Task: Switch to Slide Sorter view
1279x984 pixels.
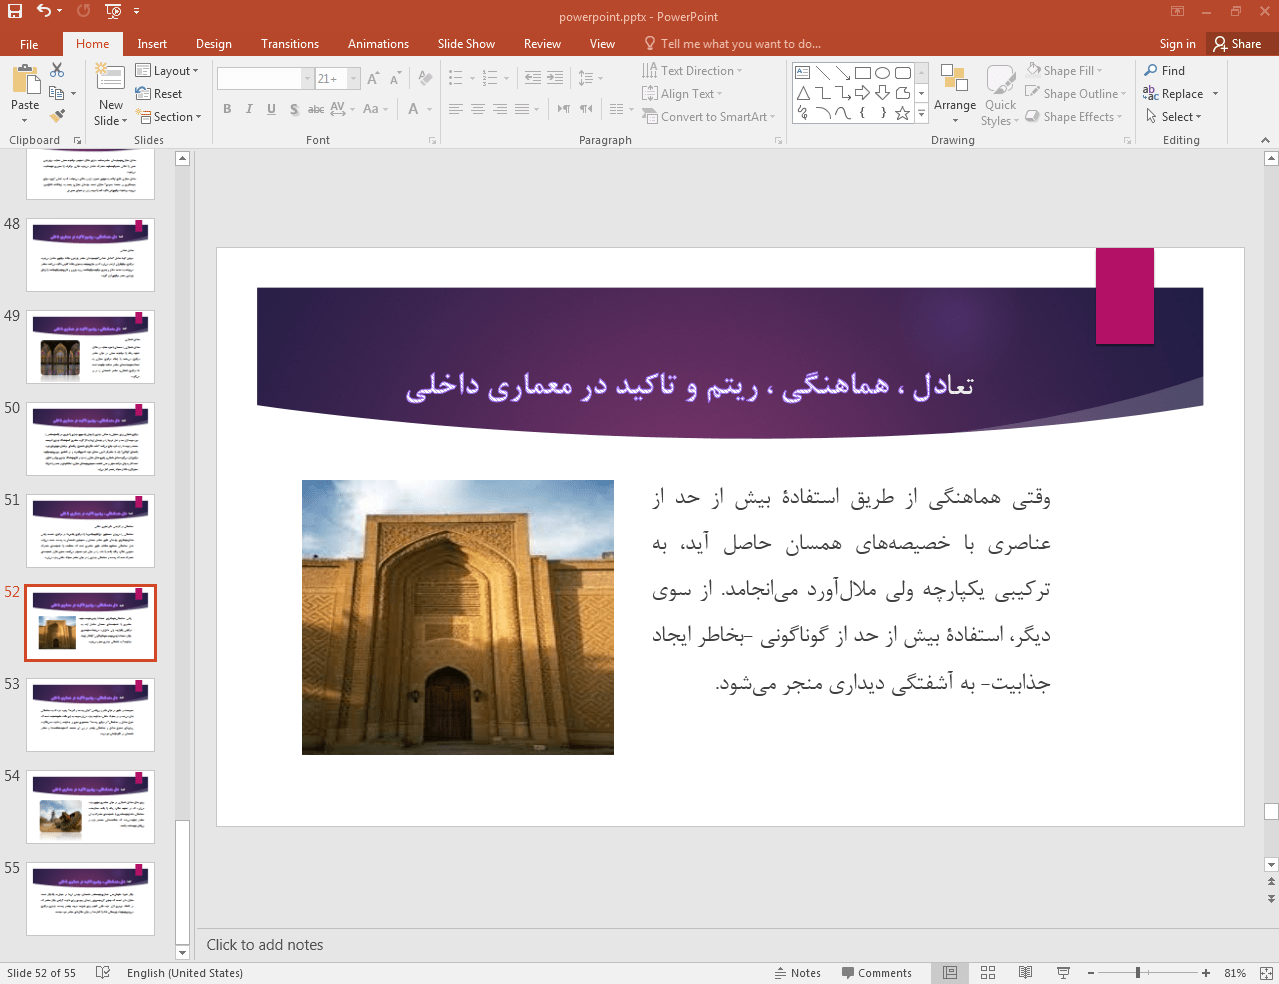Action: coord(988,973)
